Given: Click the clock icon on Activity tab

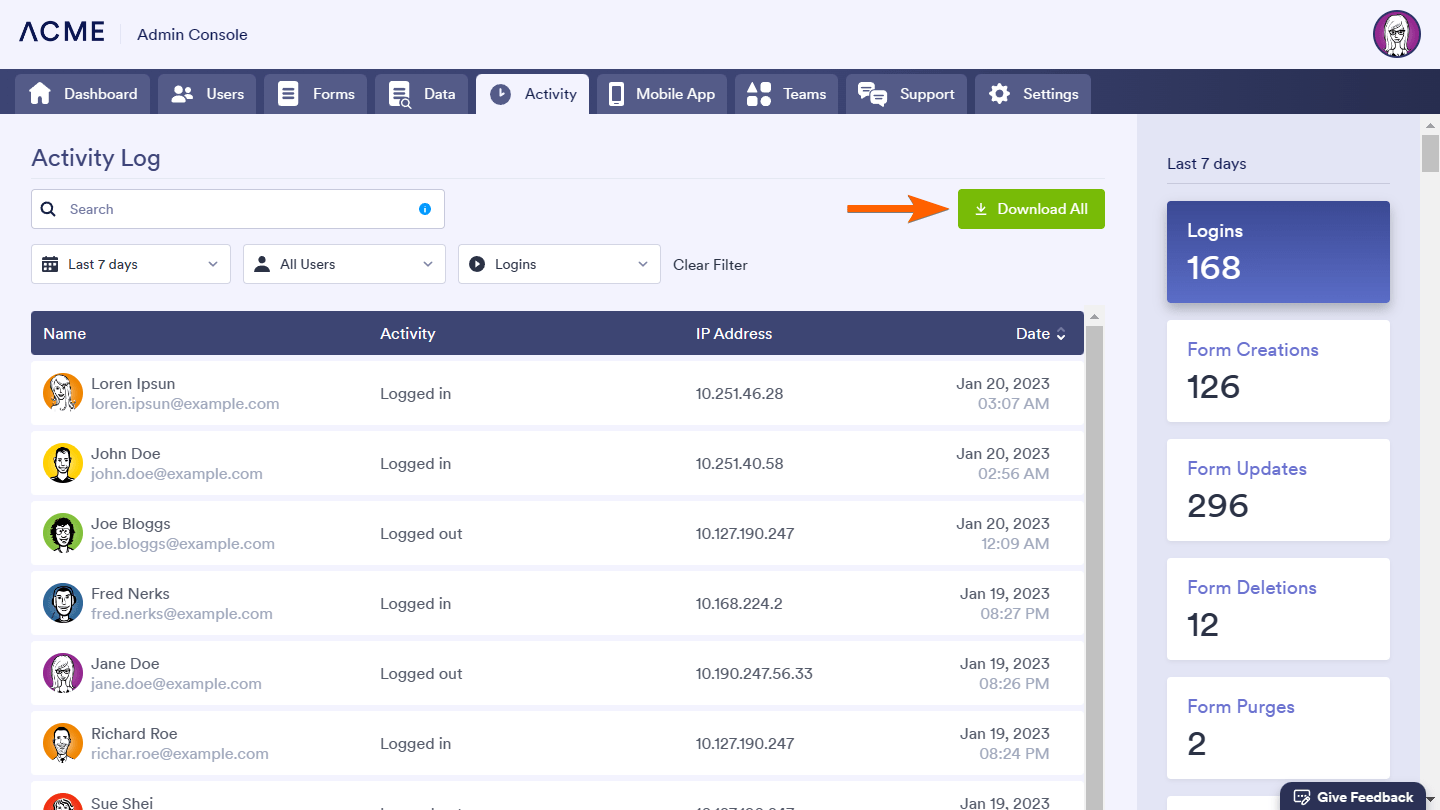Looking at the screenshot, I should click(501, 94).
